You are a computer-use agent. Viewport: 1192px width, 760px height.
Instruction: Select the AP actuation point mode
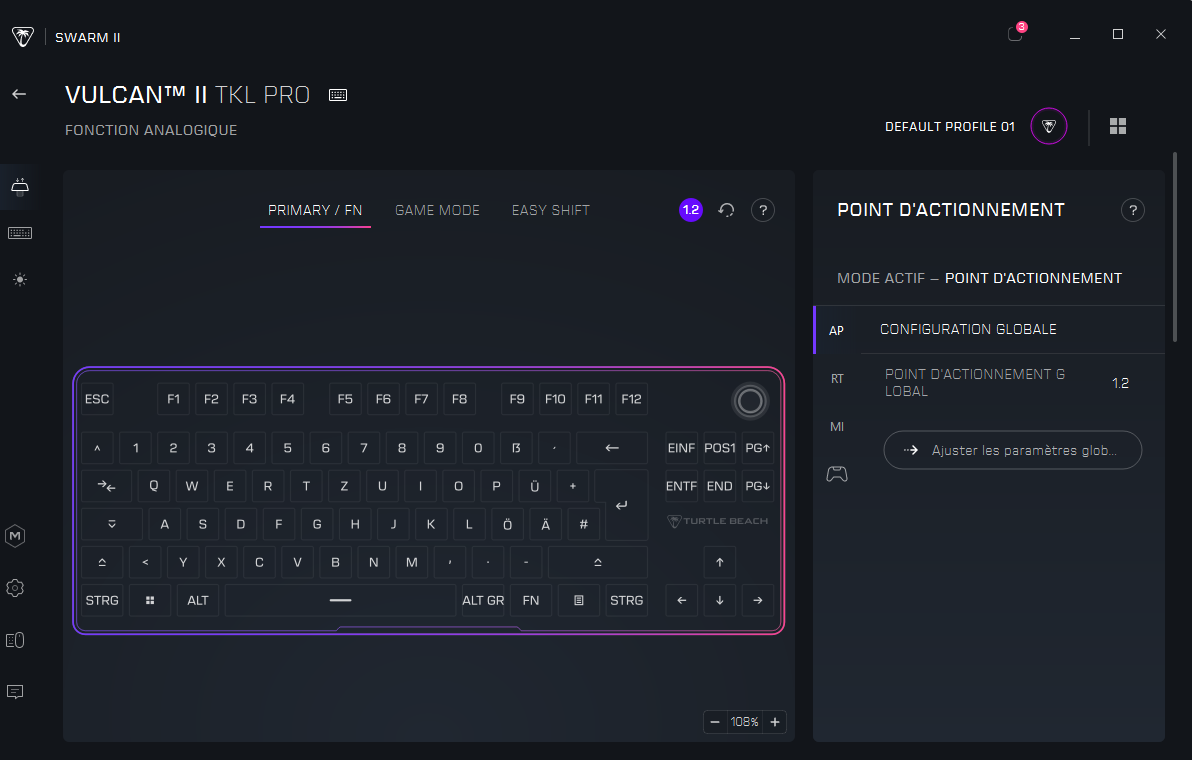[836, 330]
